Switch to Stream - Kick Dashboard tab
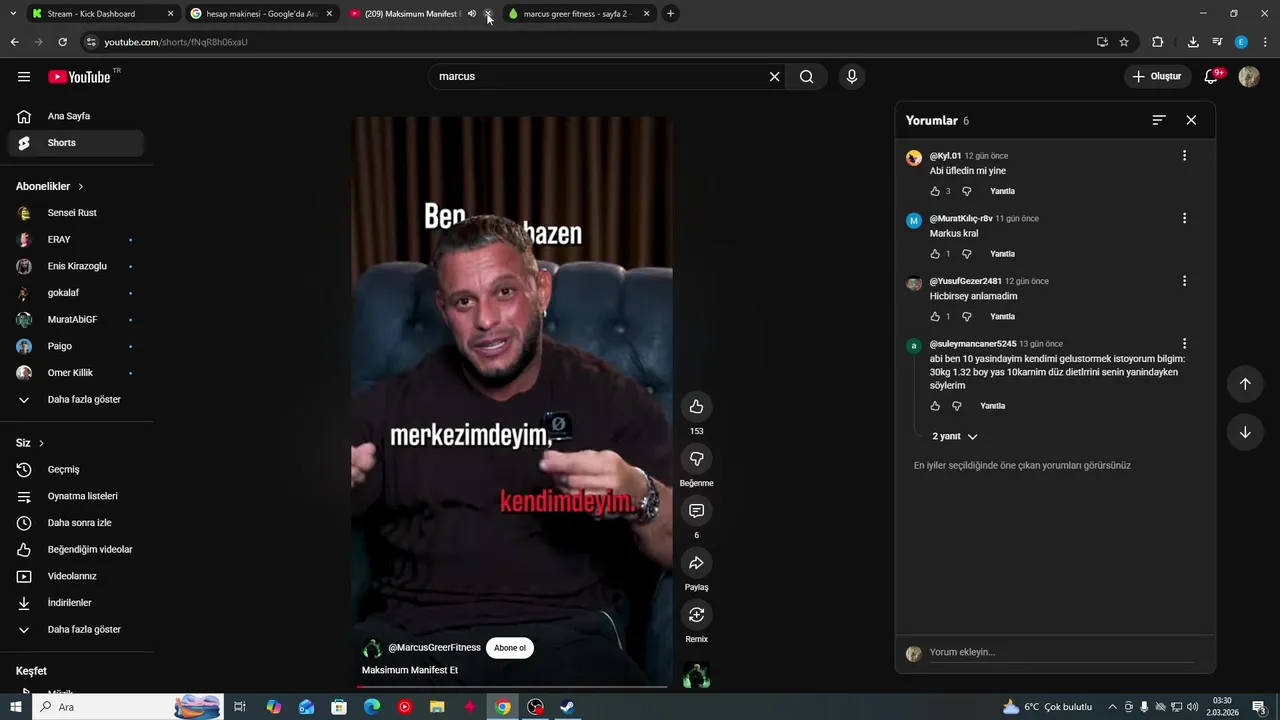Viewport: 1280px width, 720px height. click(101, 14)
